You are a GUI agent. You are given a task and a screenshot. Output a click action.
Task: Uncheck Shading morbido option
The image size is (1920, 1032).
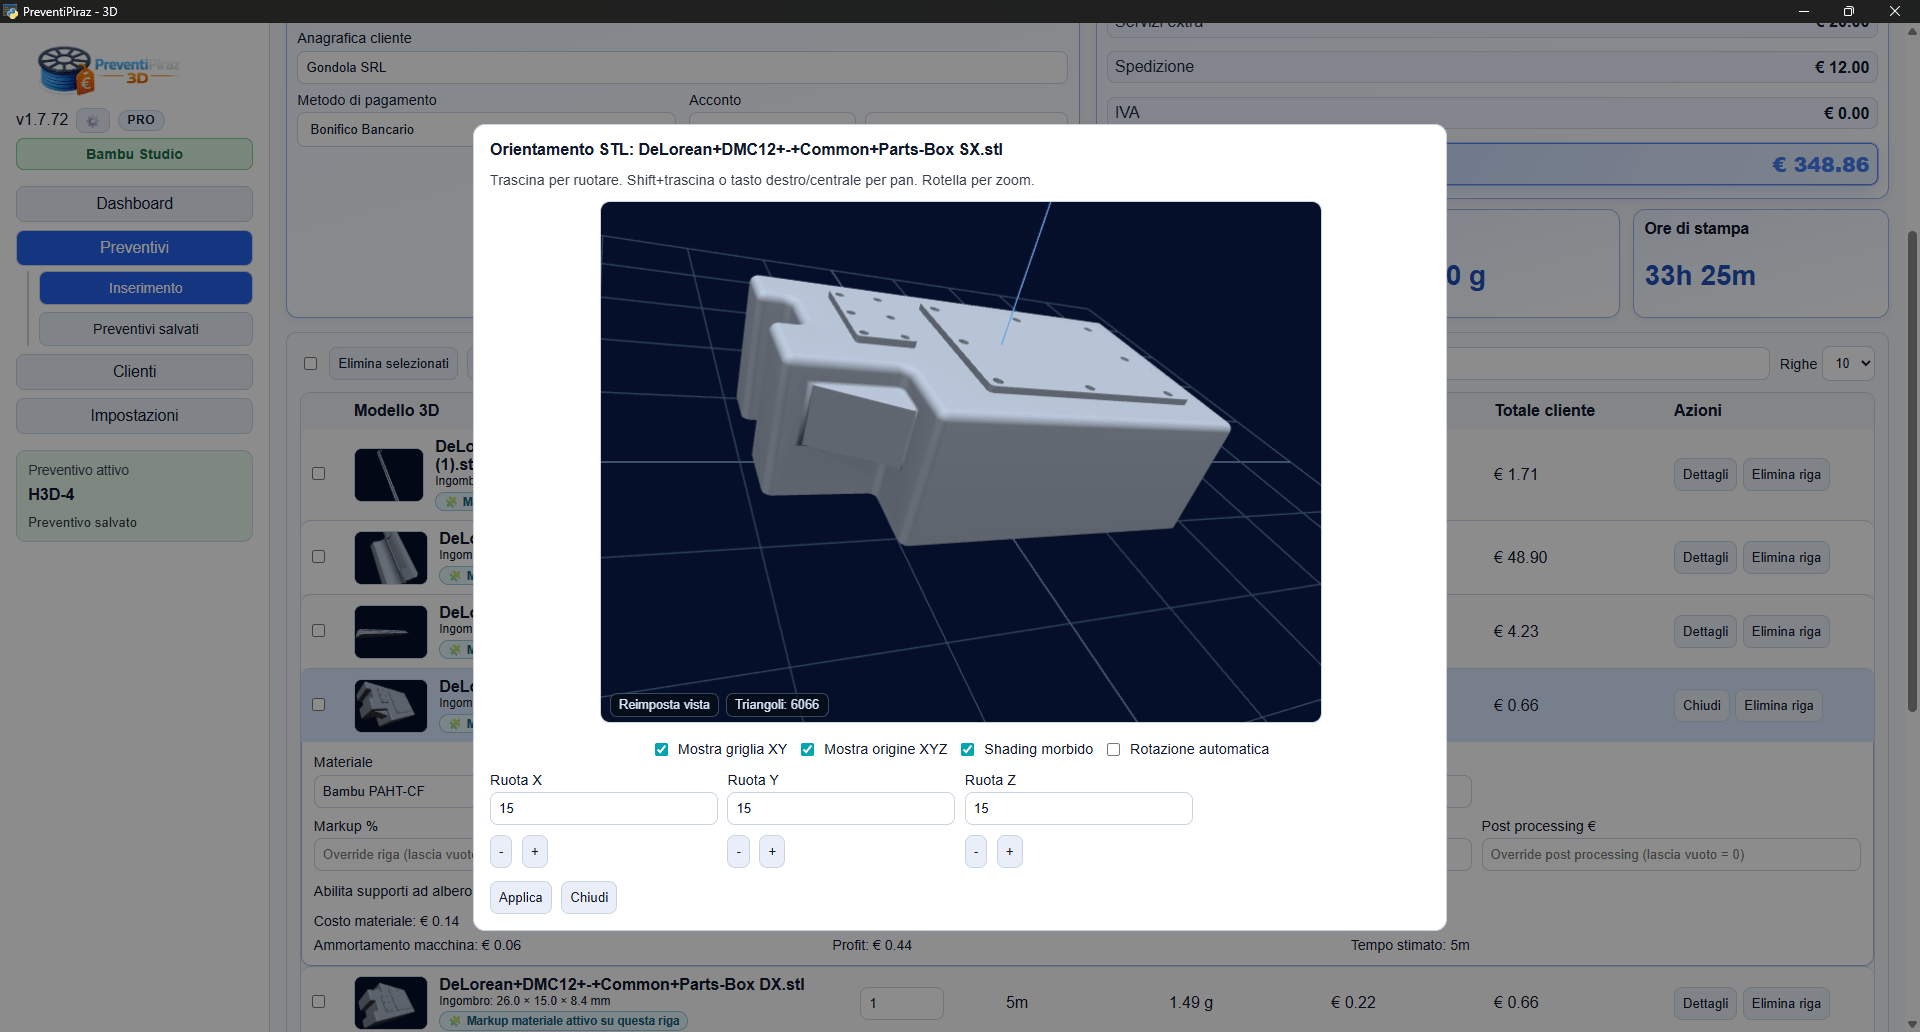pos(967,750)
